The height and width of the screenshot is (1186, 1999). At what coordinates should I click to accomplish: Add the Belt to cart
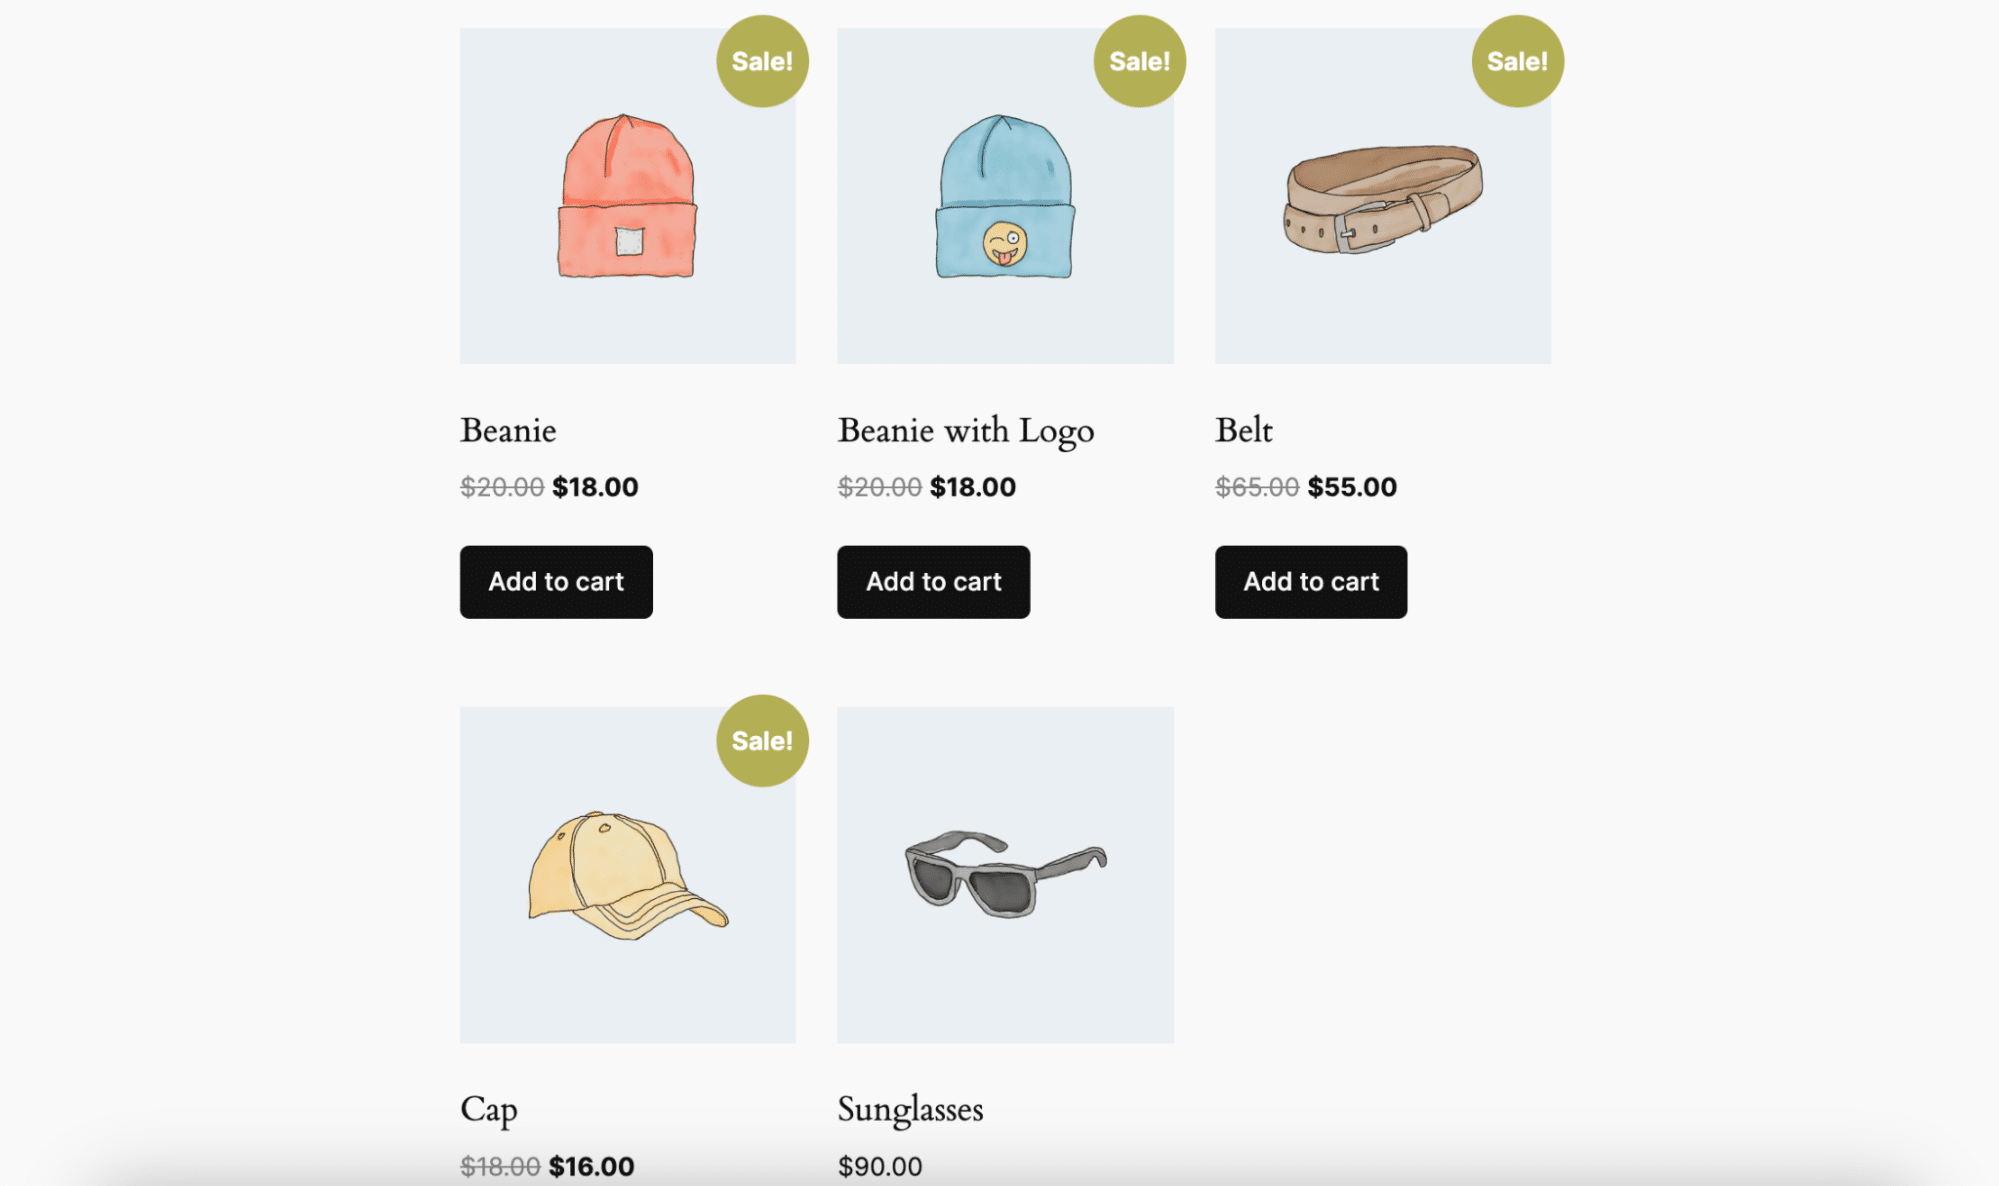point(1311,582)
